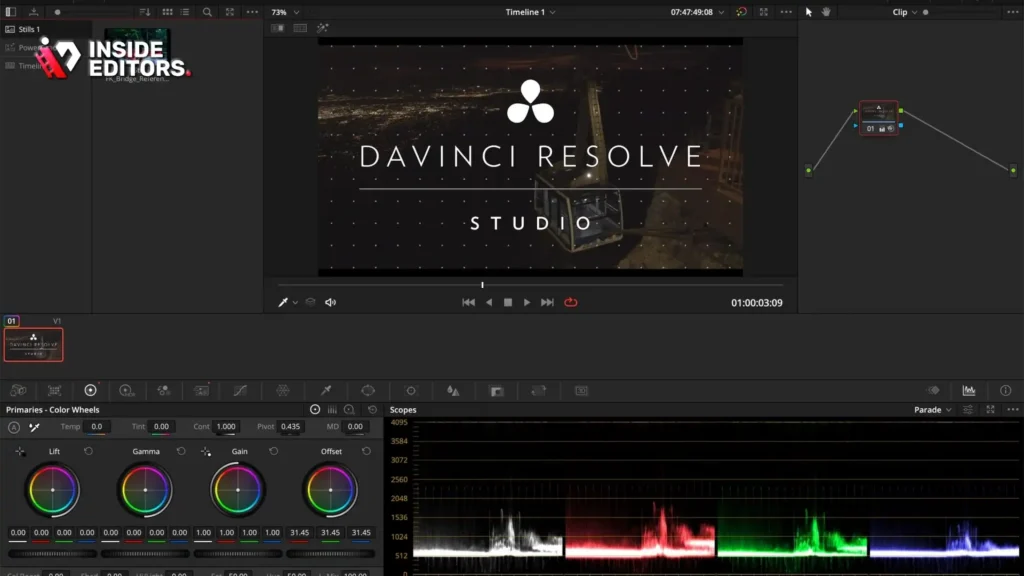Click the Pivot value field 0.435

(290, 426)
